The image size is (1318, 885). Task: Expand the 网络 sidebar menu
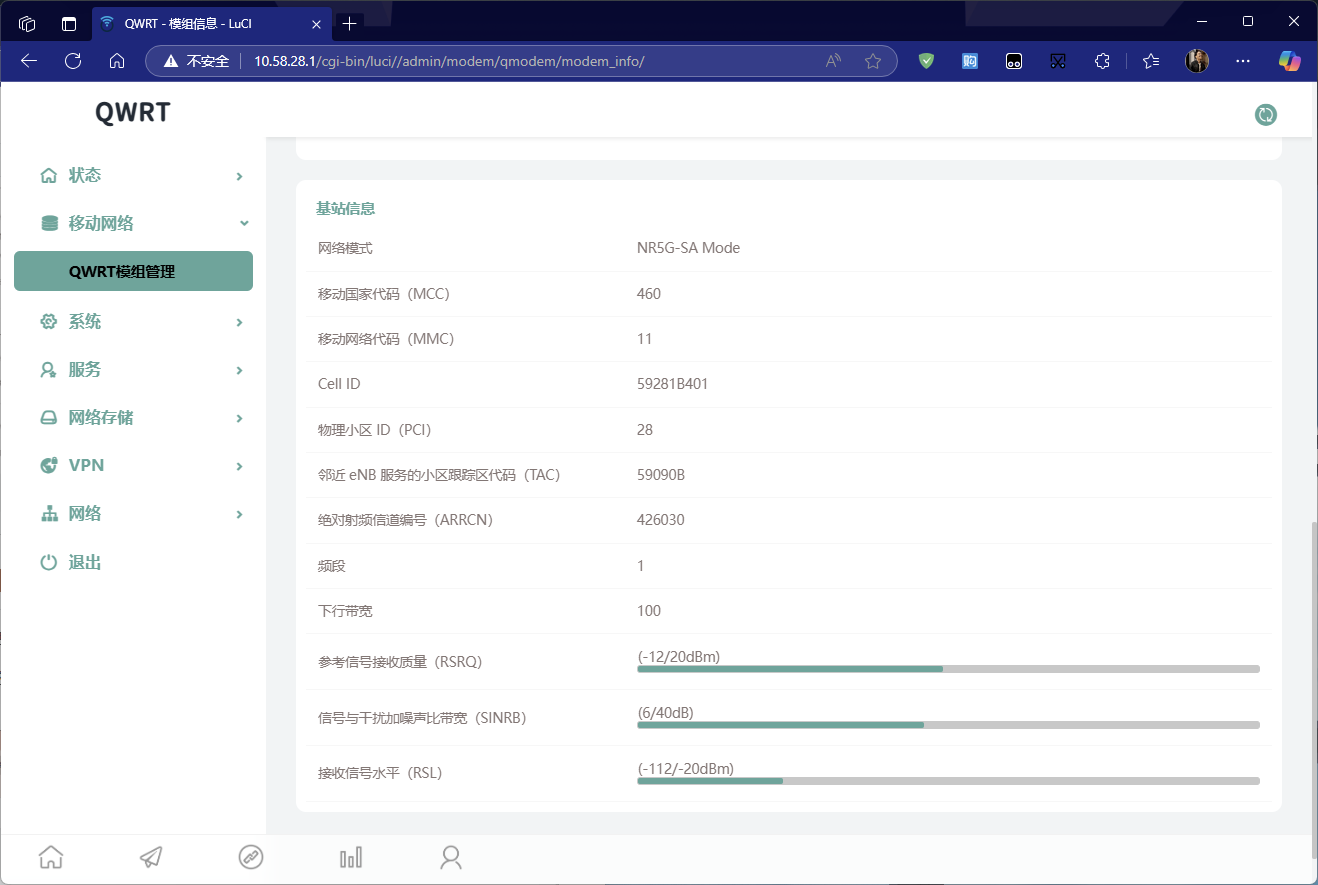tap(133, 514)
